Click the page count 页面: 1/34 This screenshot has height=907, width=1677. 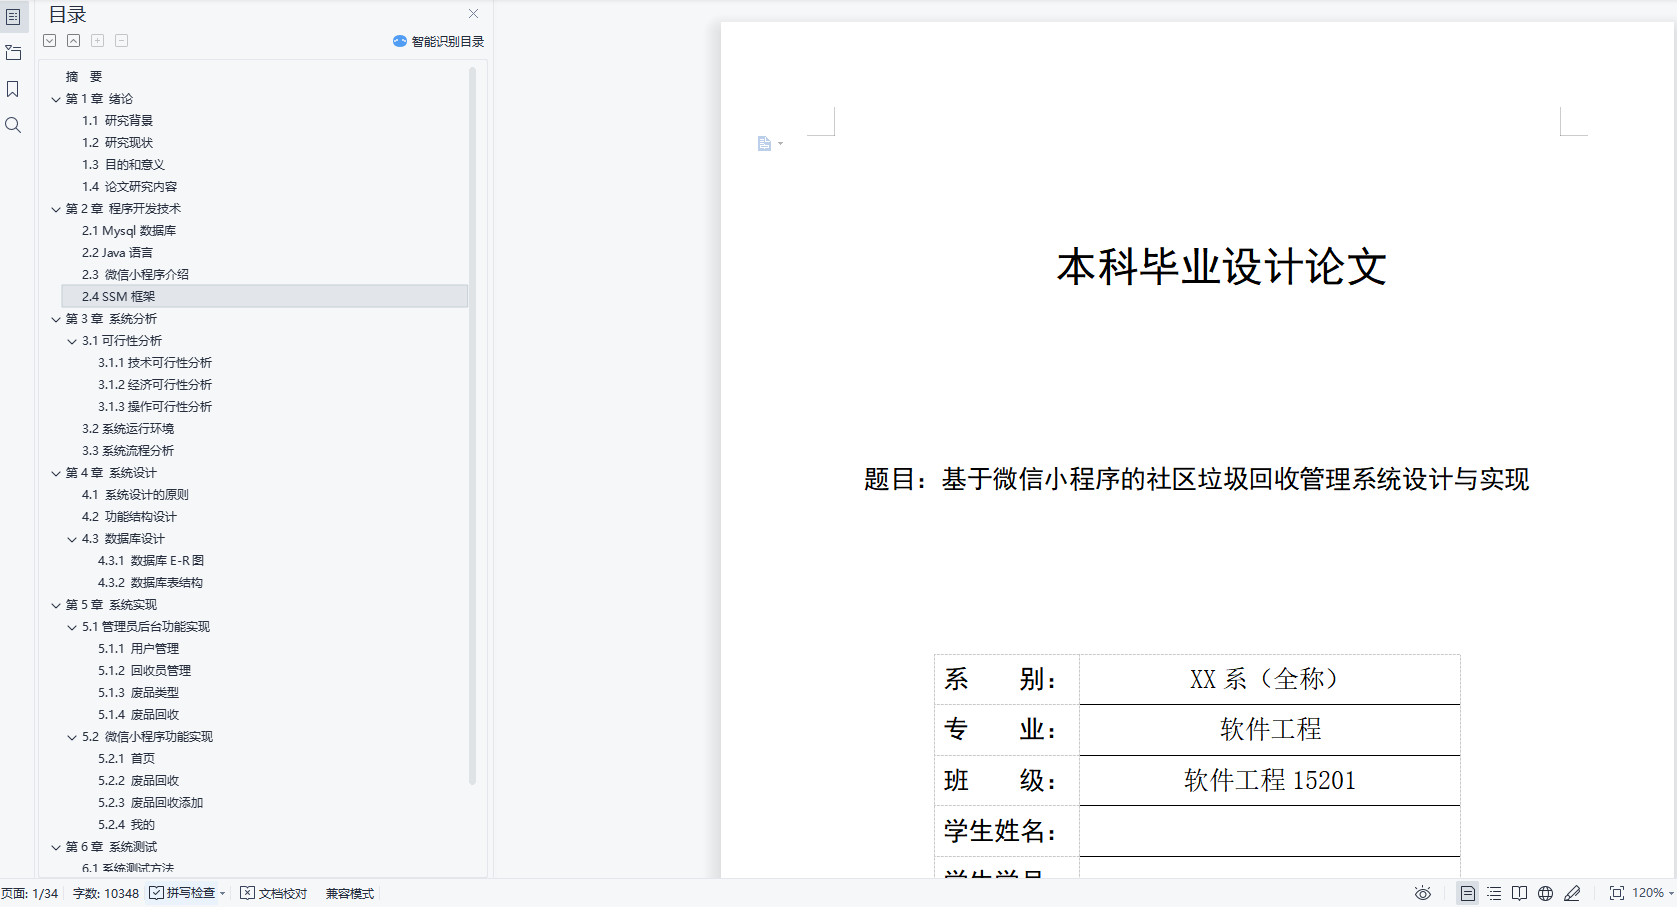pyautogui.click(x=30, y=893)
